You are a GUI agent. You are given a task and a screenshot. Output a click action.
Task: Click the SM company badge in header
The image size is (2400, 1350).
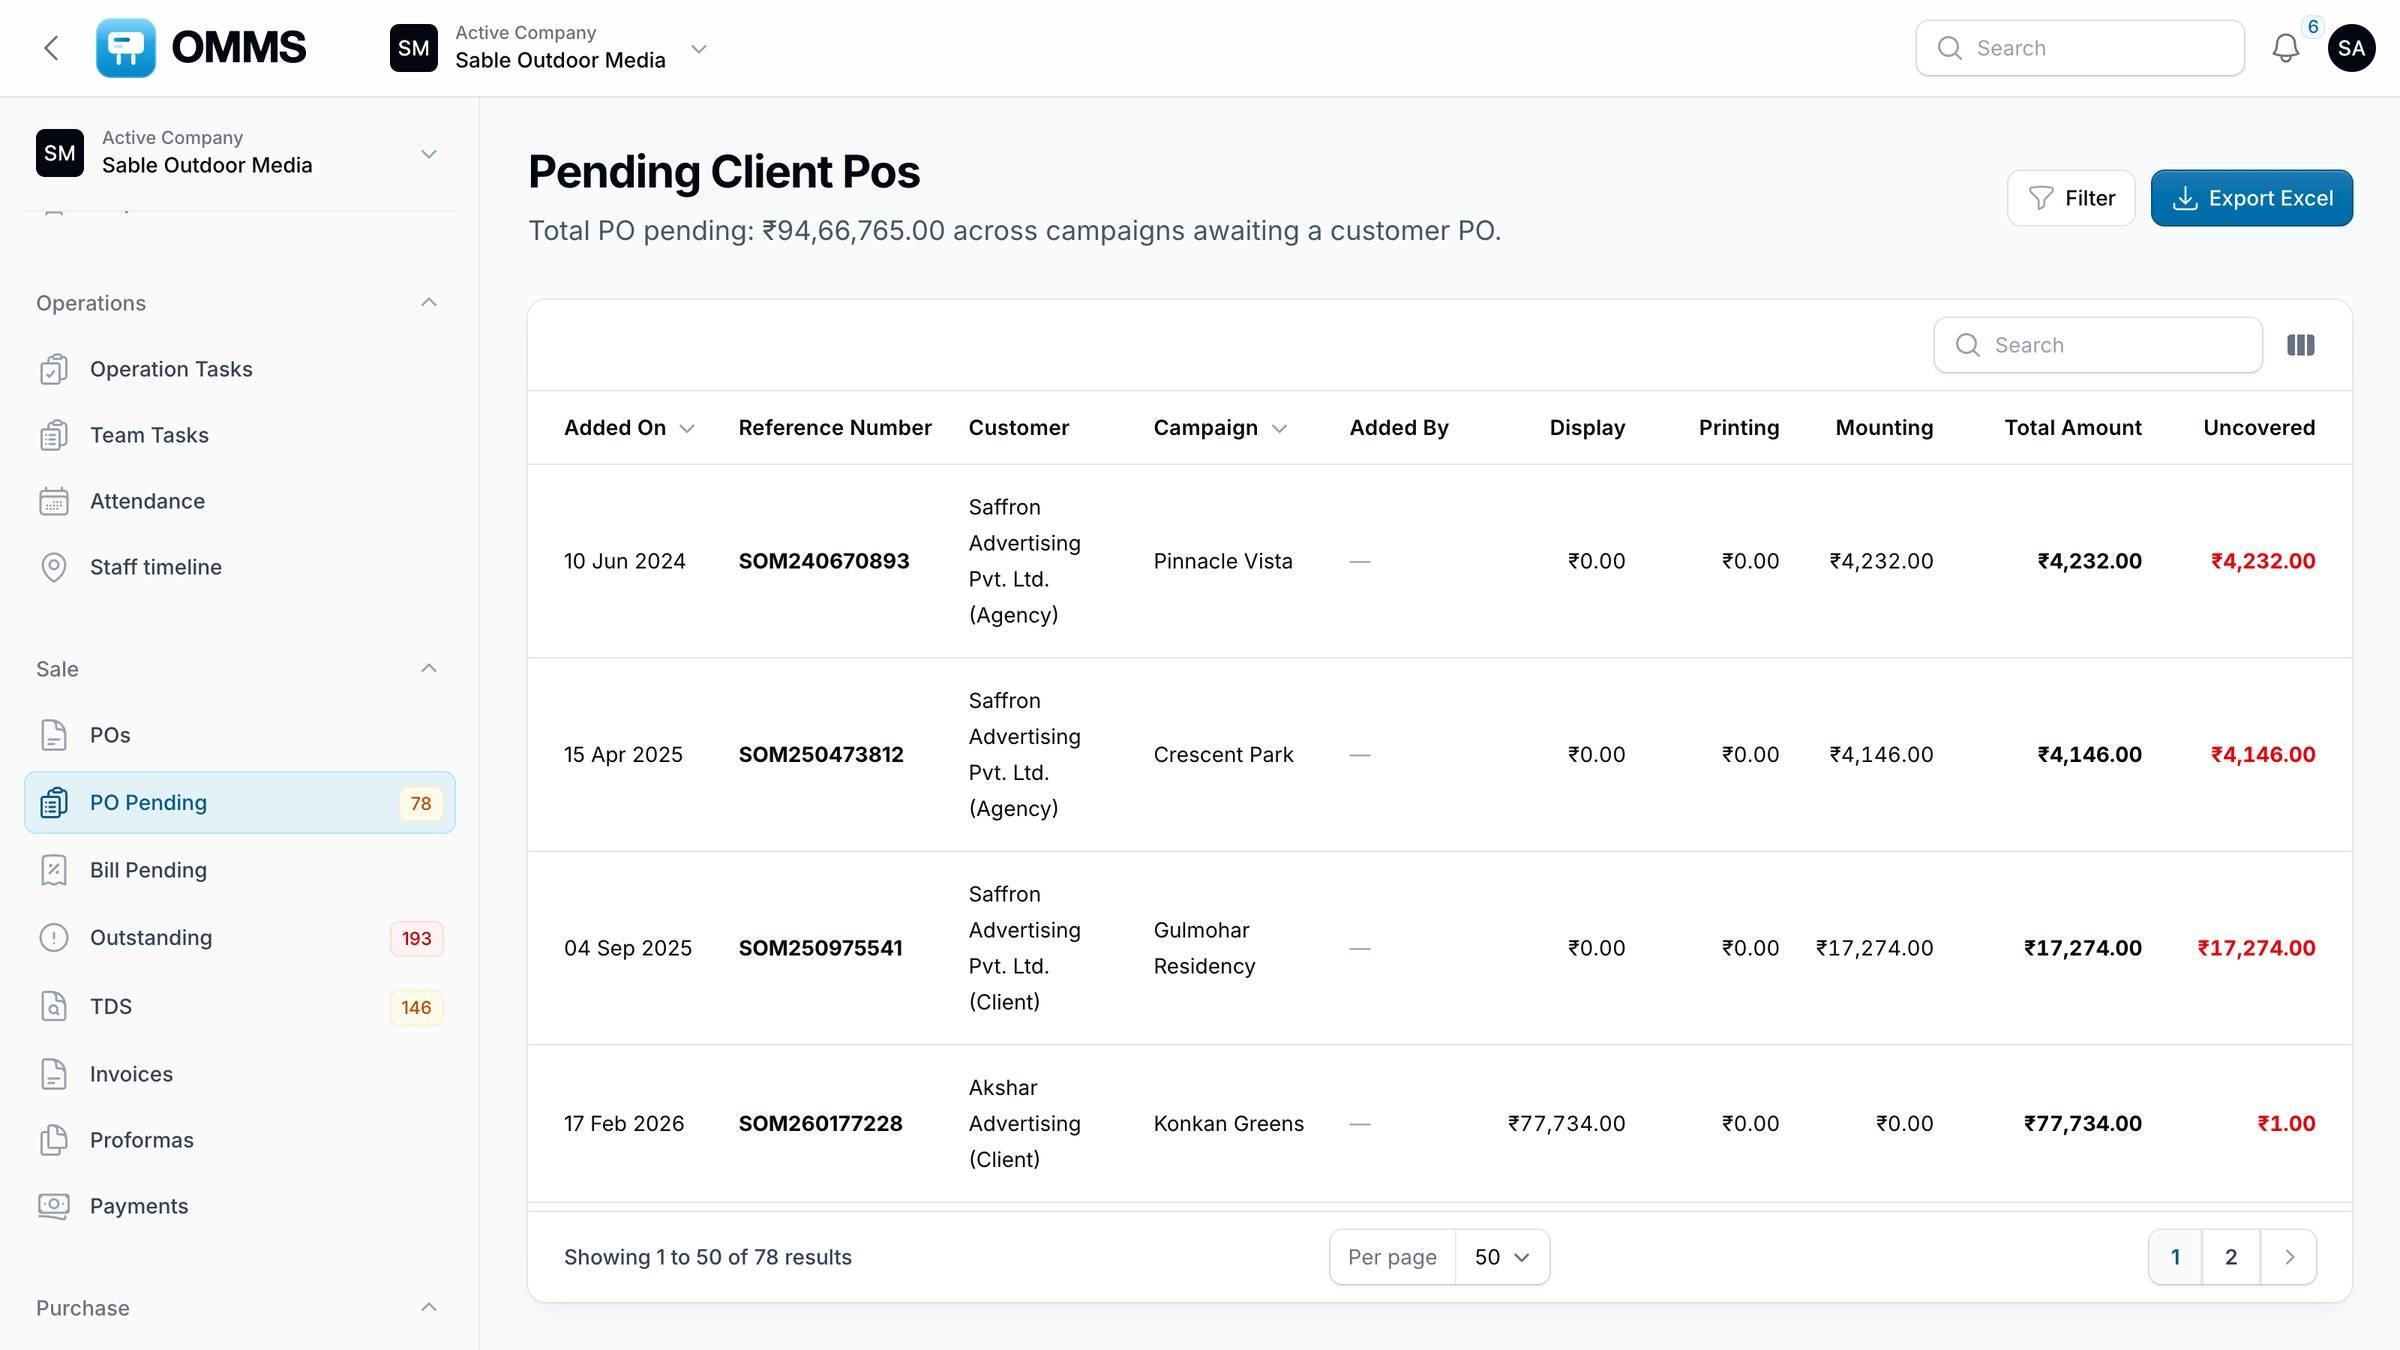(414, 48)
